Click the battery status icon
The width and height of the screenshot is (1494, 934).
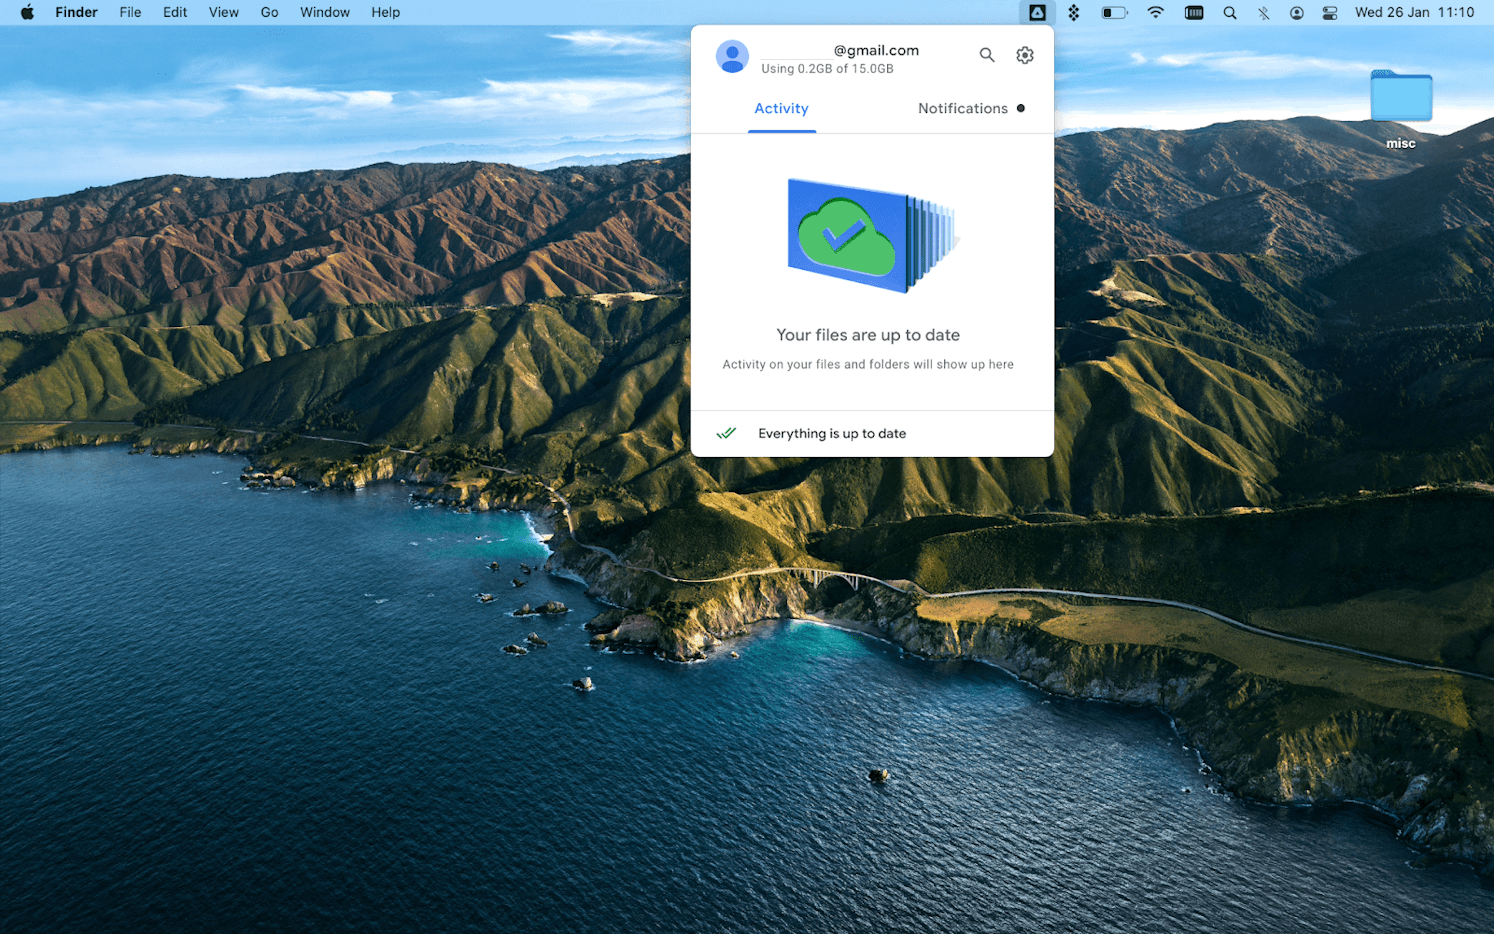pyautogui.click(x=1112, y=12)
